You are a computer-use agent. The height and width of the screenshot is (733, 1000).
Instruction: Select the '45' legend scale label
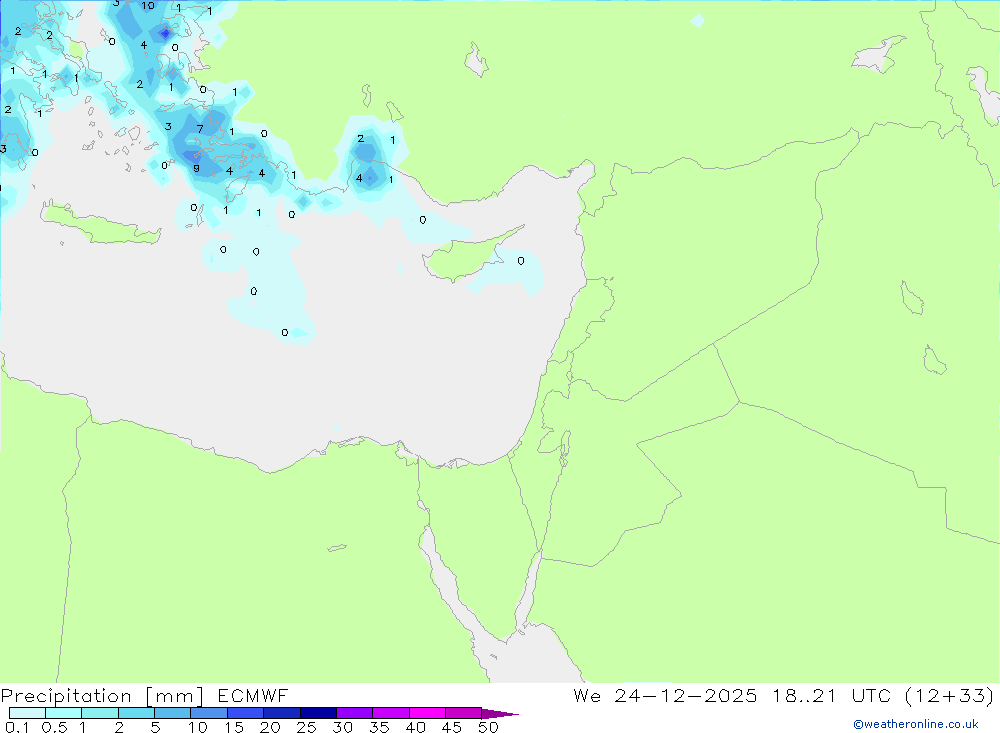coord(452,727)
